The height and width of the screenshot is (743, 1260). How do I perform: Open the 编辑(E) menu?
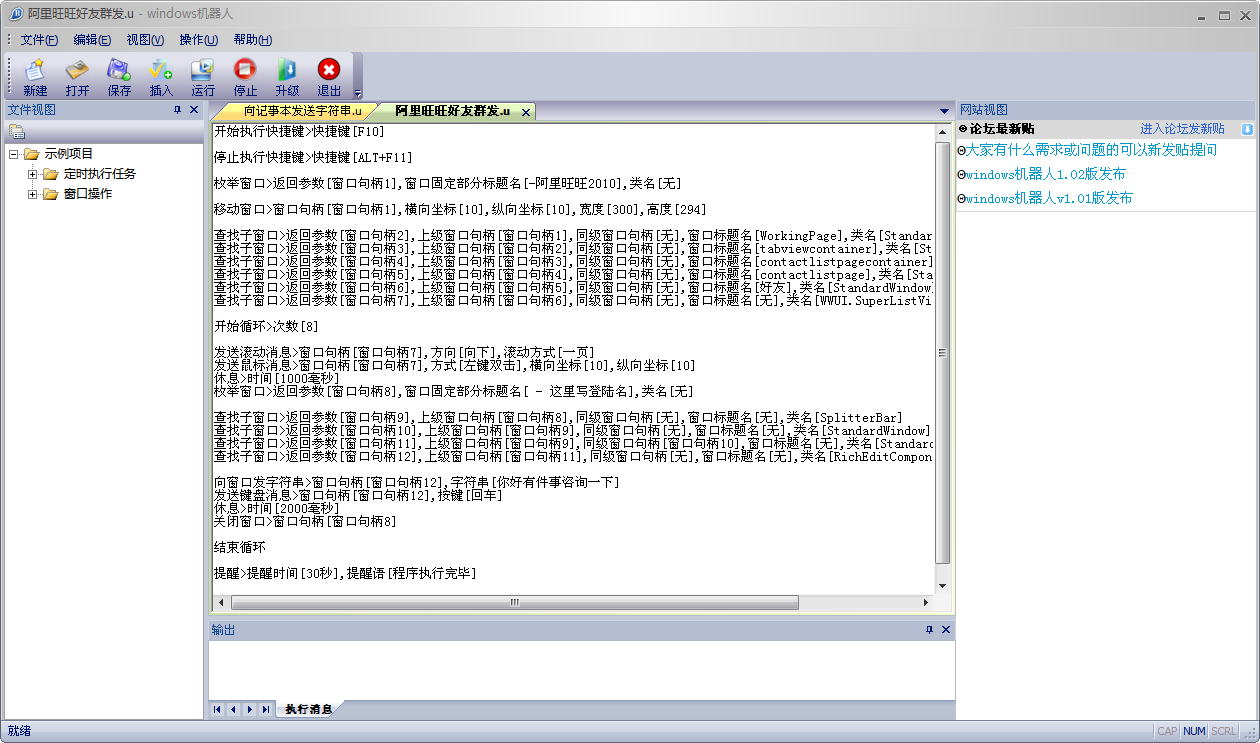point(92,40)
